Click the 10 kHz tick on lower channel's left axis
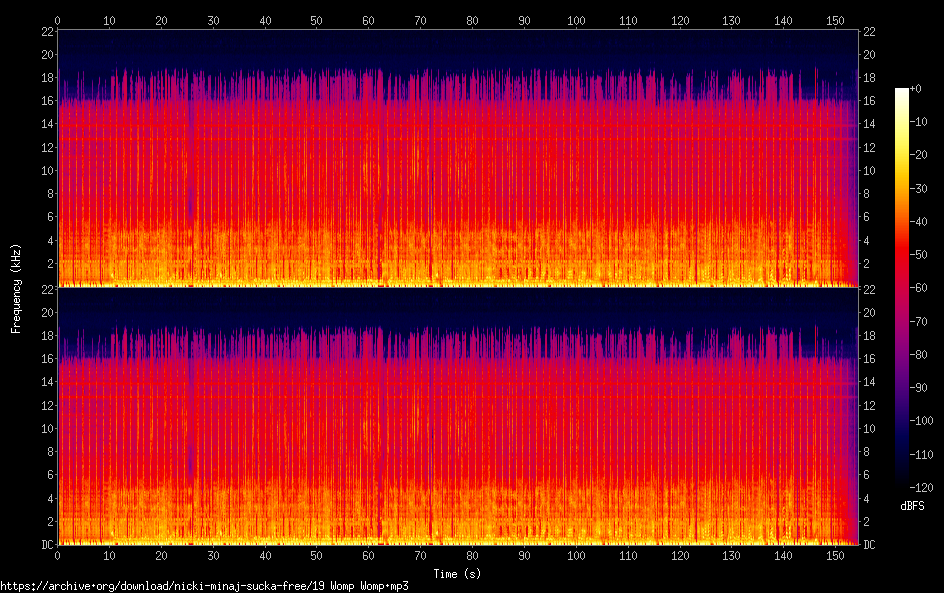This screenshot has width=944, height=593. 45,428
